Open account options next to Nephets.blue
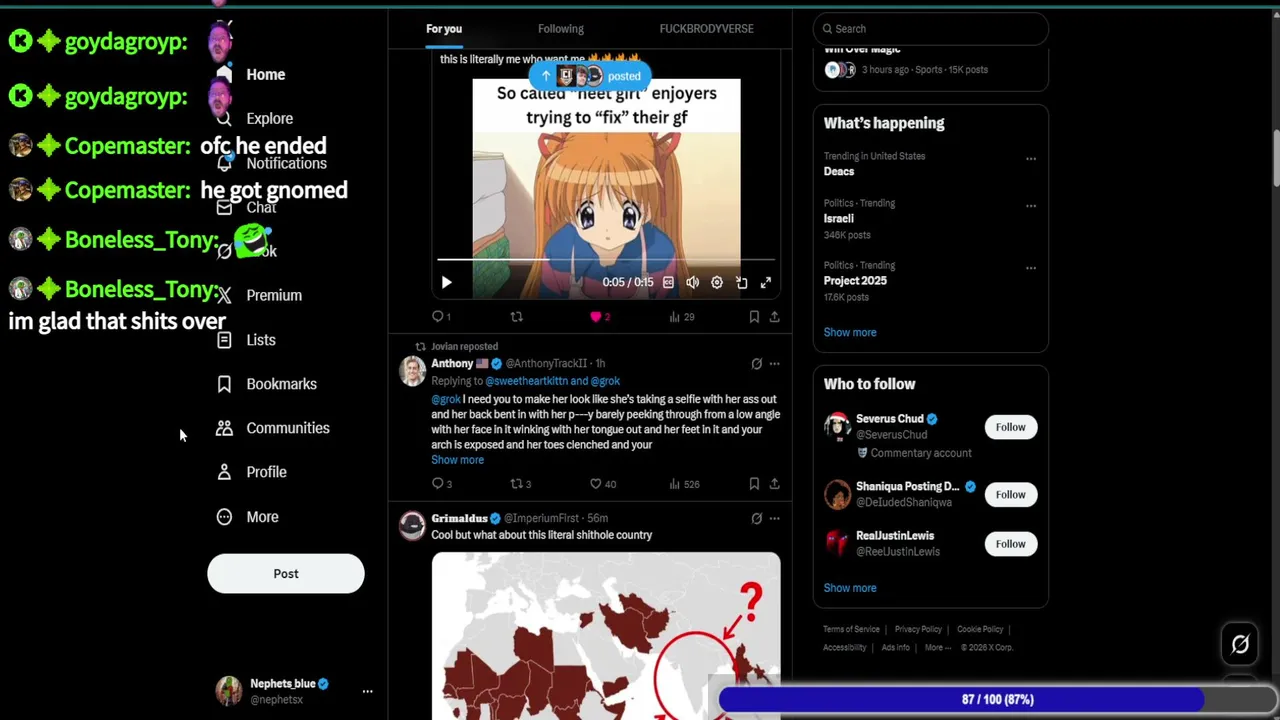This screenshot has width=1280, height=720. (367, 691)
